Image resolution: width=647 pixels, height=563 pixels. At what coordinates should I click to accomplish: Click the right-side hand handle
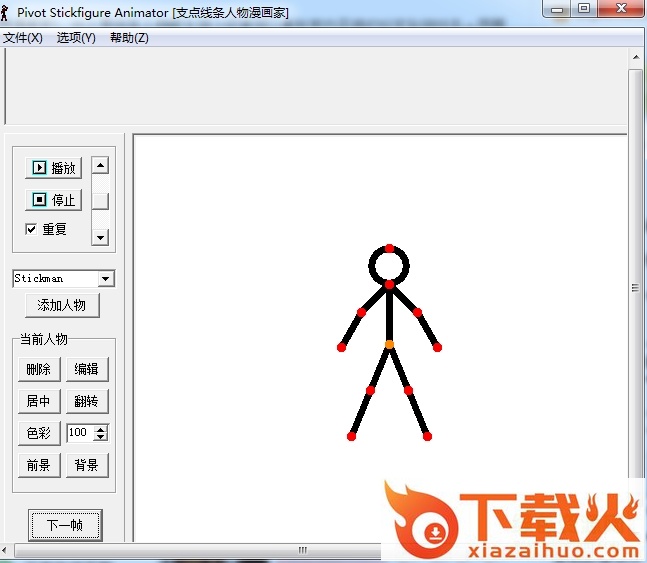(437, 348)
